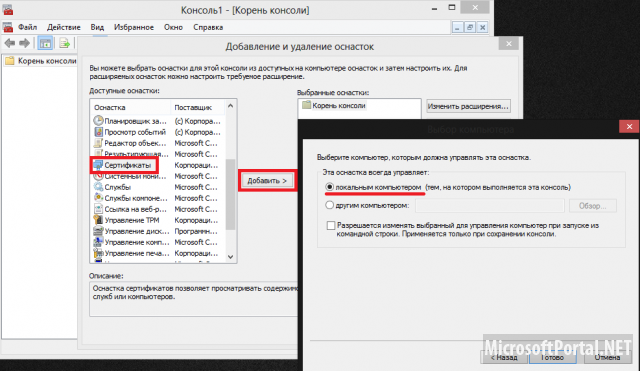The height and width of the screenshot is (371, 640).
Task: Click Корень консоли folder icon in console tree
Action: (10, 61)
